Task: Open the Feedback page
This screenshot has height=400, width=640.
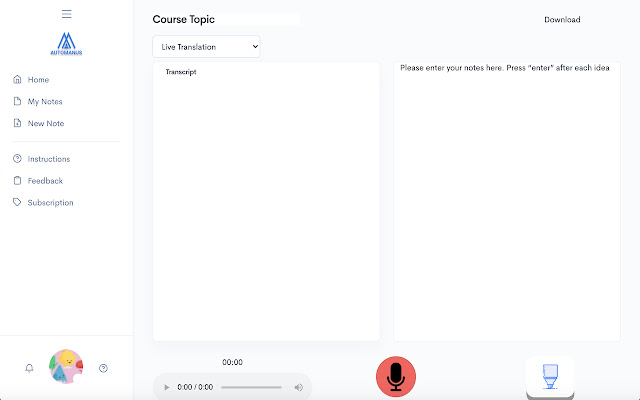Action: click(45, 181)
